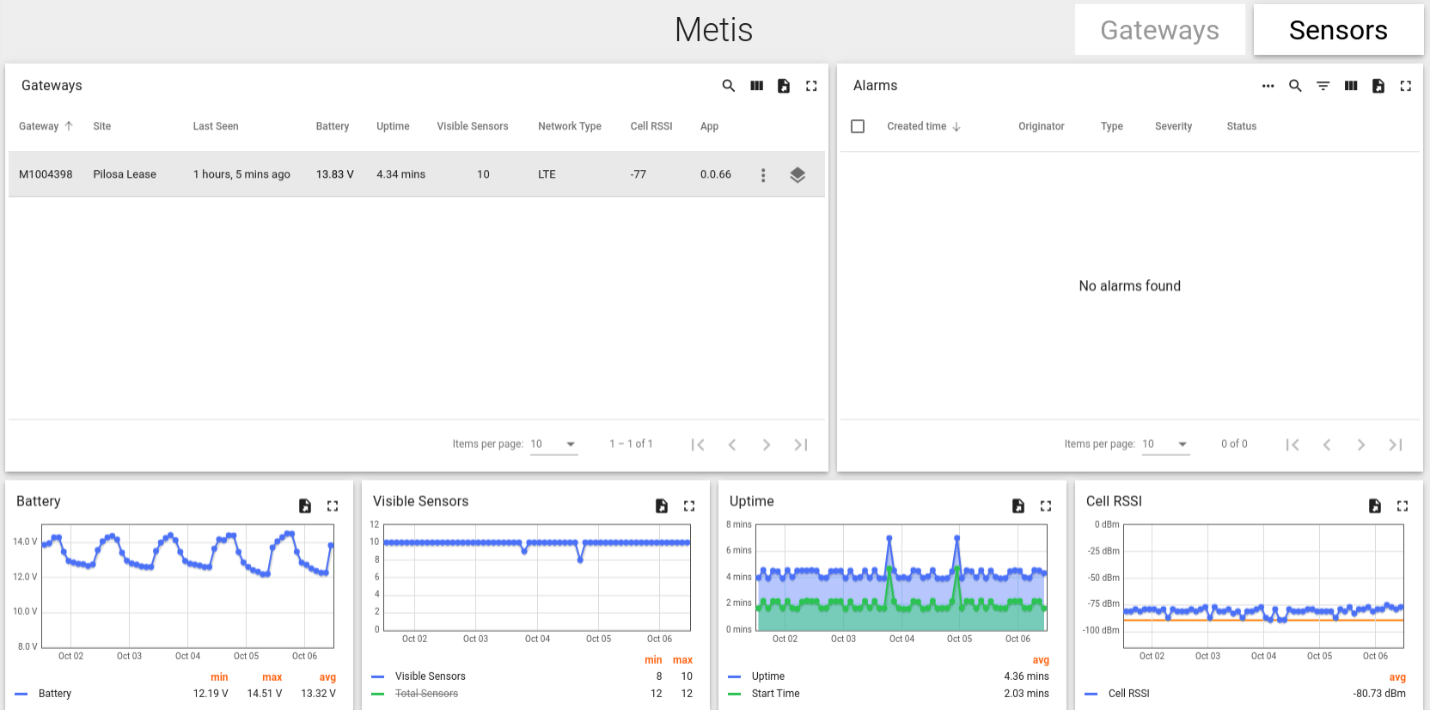Search alarms in the Alarms panel
This screenshot has width=1430, height=712.
pyautogui.click(x=1295, y=86)
